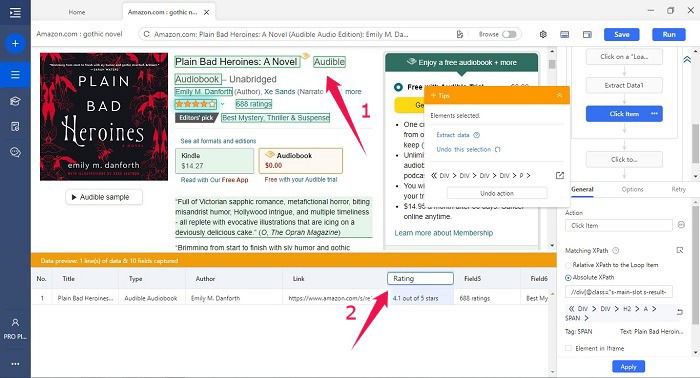Viewport: 700px width, 378px height.
Task: Click the Audible Audiobook table cell
Action: coord(151,298)
